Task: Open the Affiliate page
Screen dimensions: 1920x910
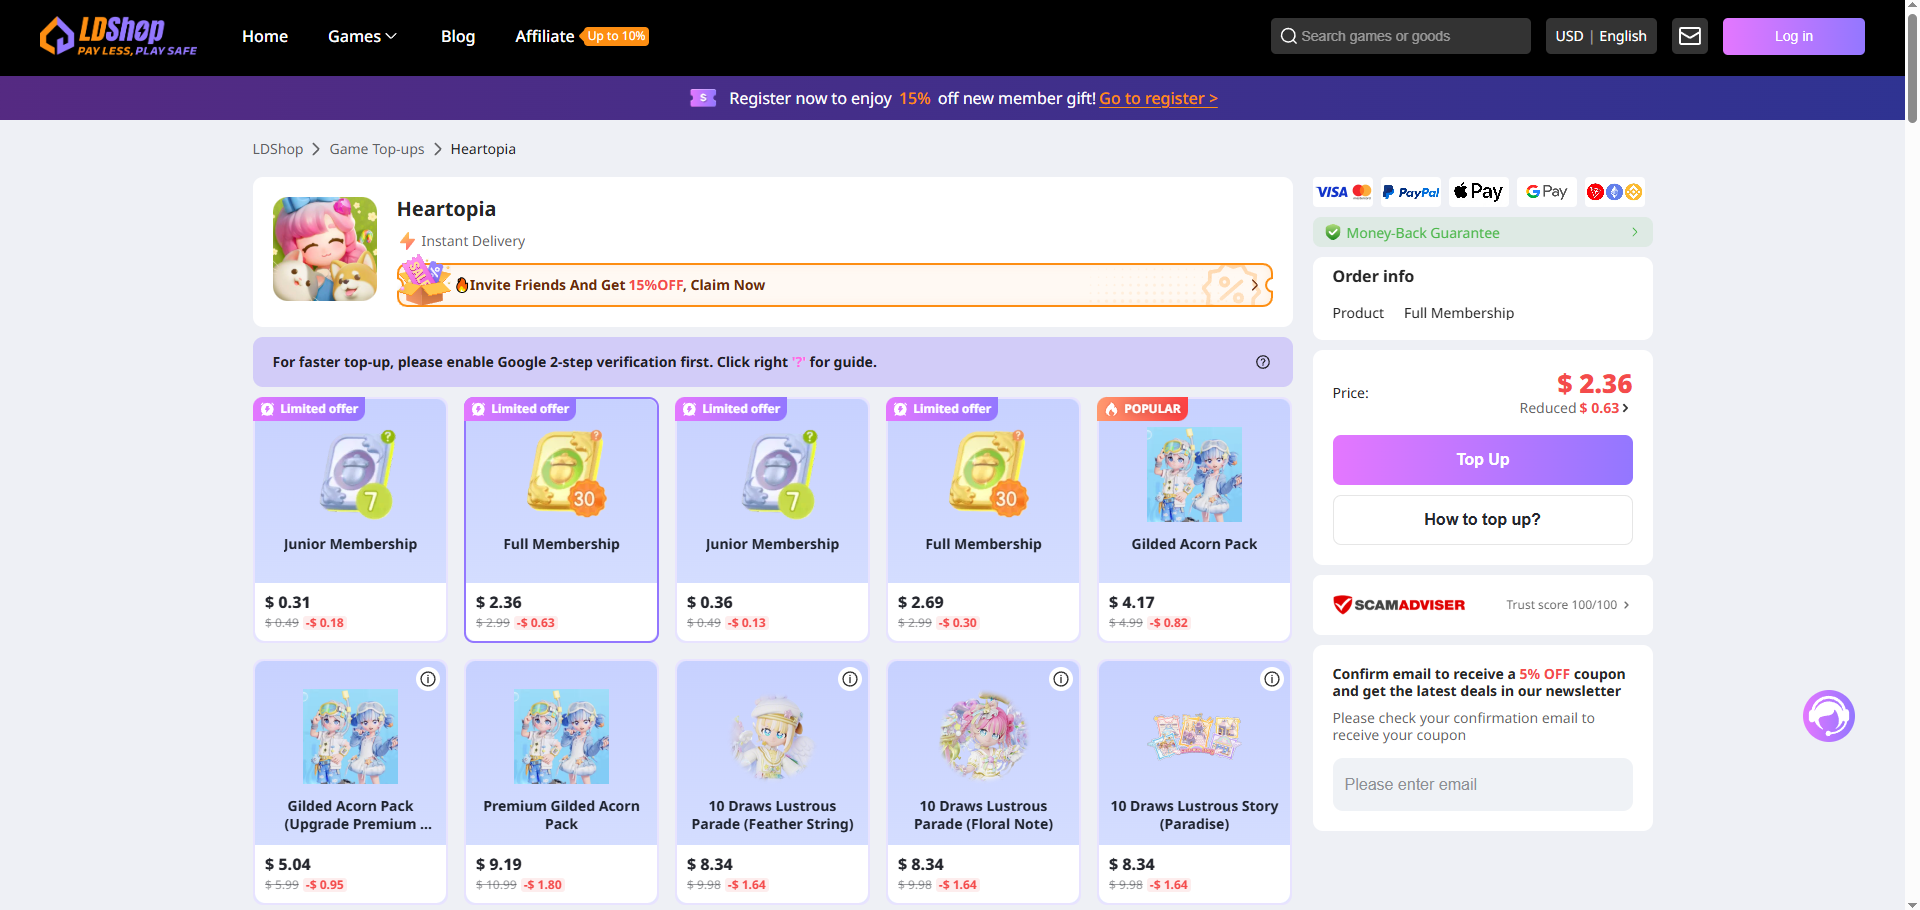Action: point(545,36)
